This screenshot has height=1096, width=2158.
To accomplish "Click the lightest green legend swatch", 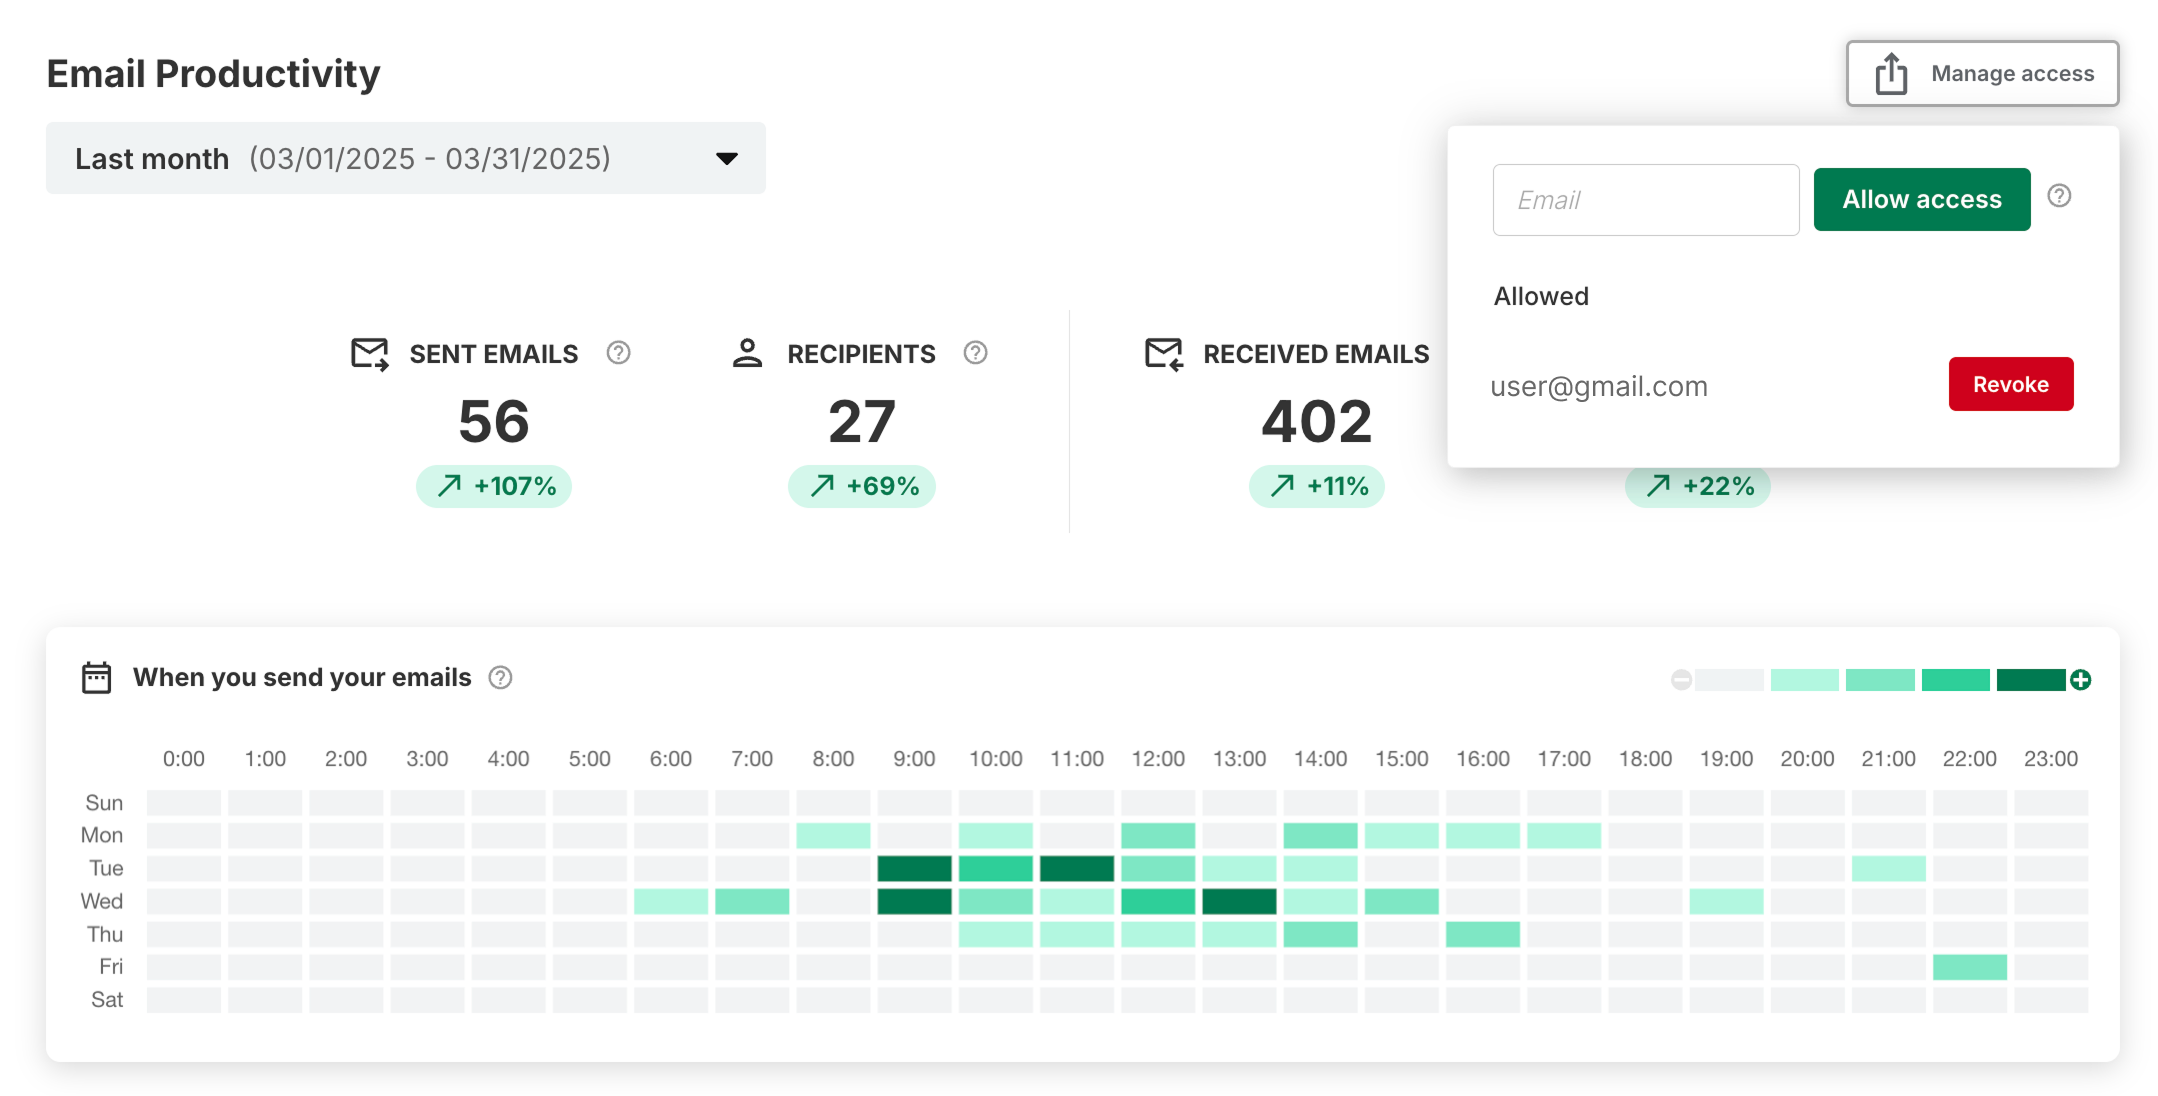I will coord(1804,680).
